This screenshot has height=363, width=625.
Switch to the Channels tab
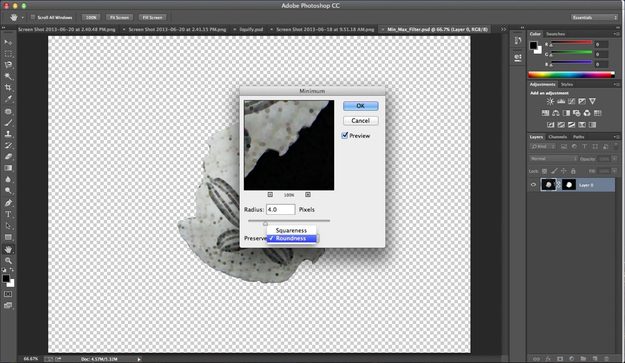click(x=557, y=137)
